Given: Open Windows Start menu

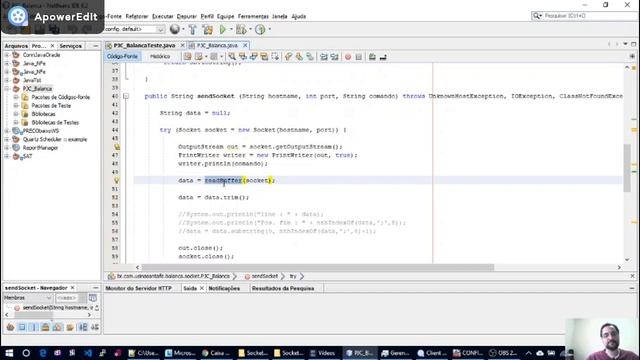Looking at the screenshot, I should pos(9,353).
